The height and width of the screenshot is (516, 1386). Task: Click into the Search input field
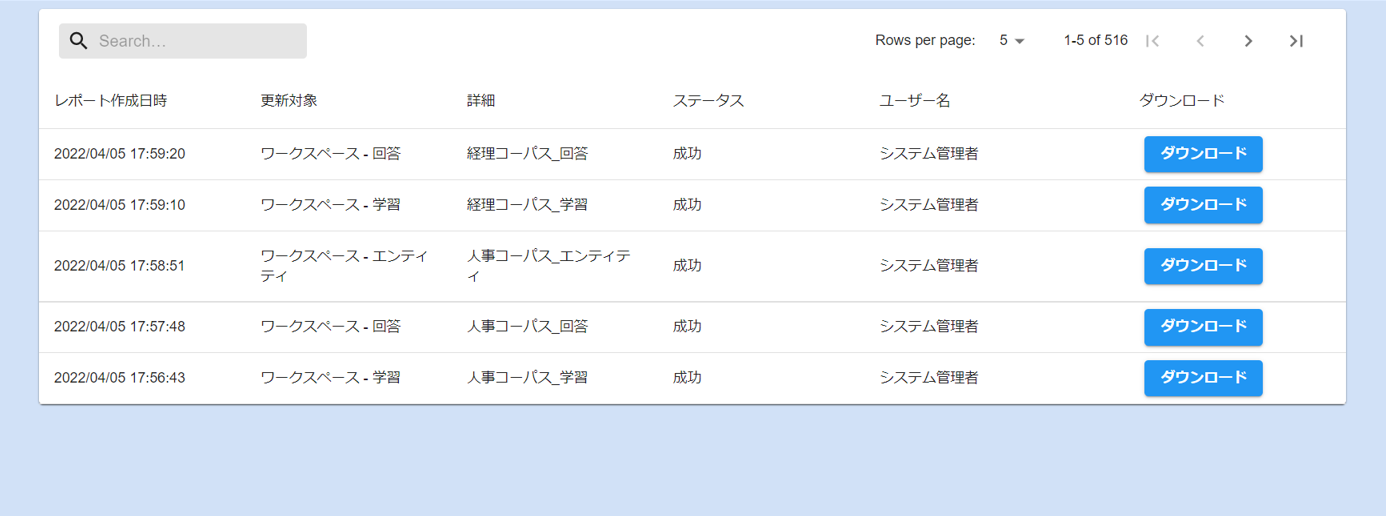click(195, 41)
